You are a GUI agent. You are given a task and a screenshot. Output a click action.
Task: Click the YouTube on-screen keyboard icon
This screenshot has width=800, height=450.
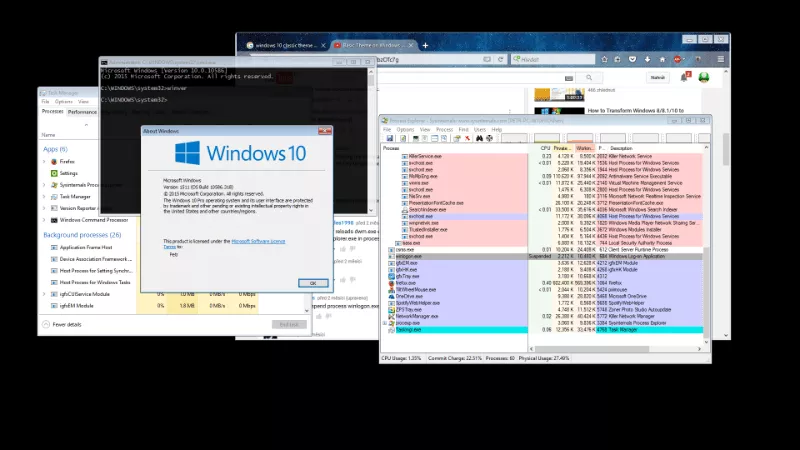[x=569, y=78]
